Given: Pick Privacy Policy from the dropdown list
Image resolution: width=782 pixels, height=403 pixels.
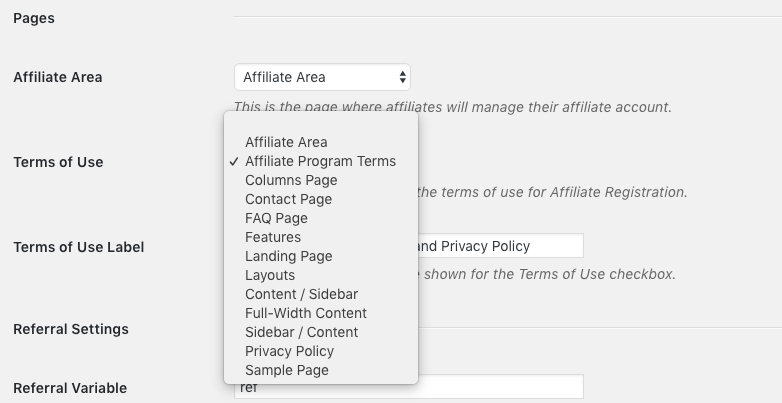Looking at the screenshot, I should (289, 351).
